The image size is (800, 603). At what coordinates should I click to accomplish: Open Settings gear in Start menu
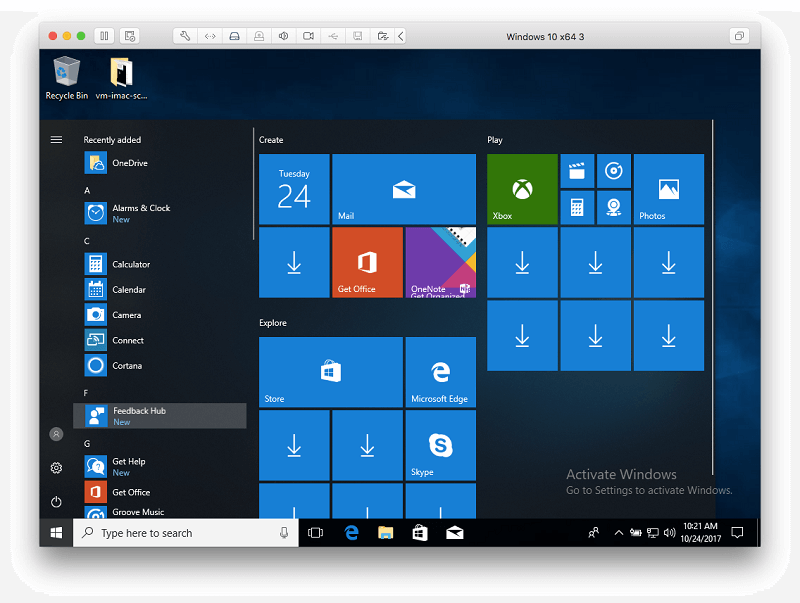56,468
